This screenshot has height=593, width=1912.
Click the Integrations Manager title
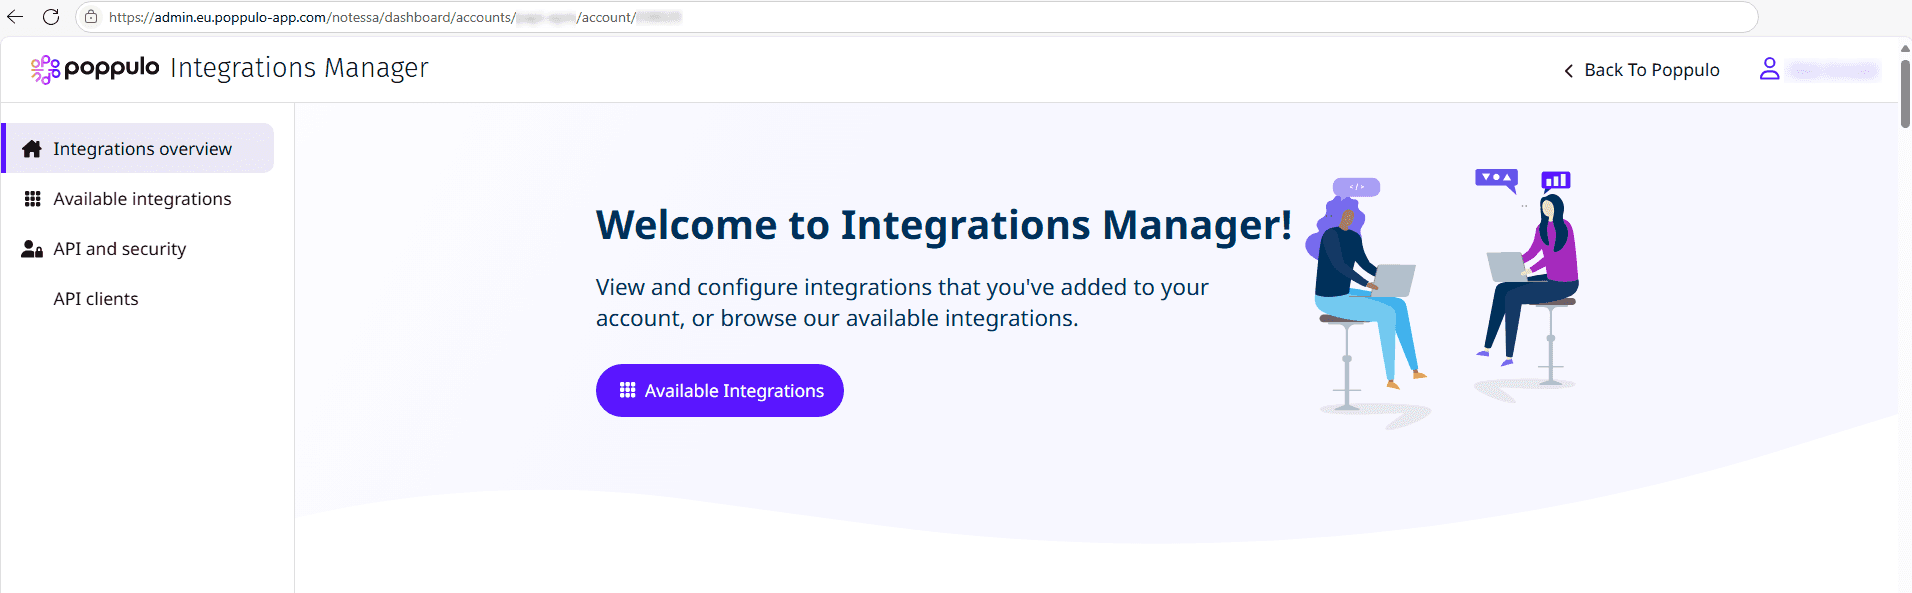pos(299,68)
